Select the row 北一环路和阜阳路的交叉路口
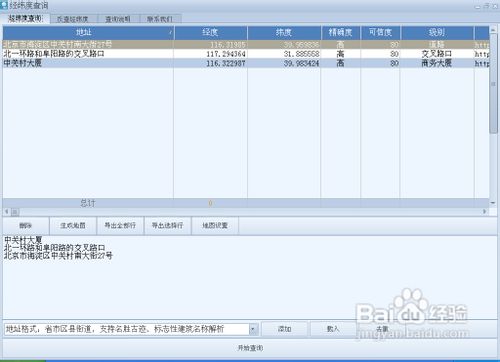Screen dimensions: 500x362 [246, 54]
